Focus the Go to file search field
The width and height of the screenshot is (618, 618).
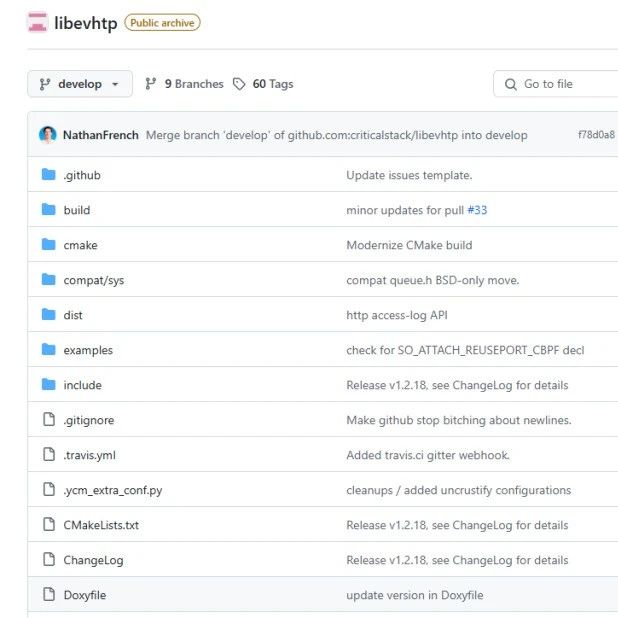tap(555, 84)
